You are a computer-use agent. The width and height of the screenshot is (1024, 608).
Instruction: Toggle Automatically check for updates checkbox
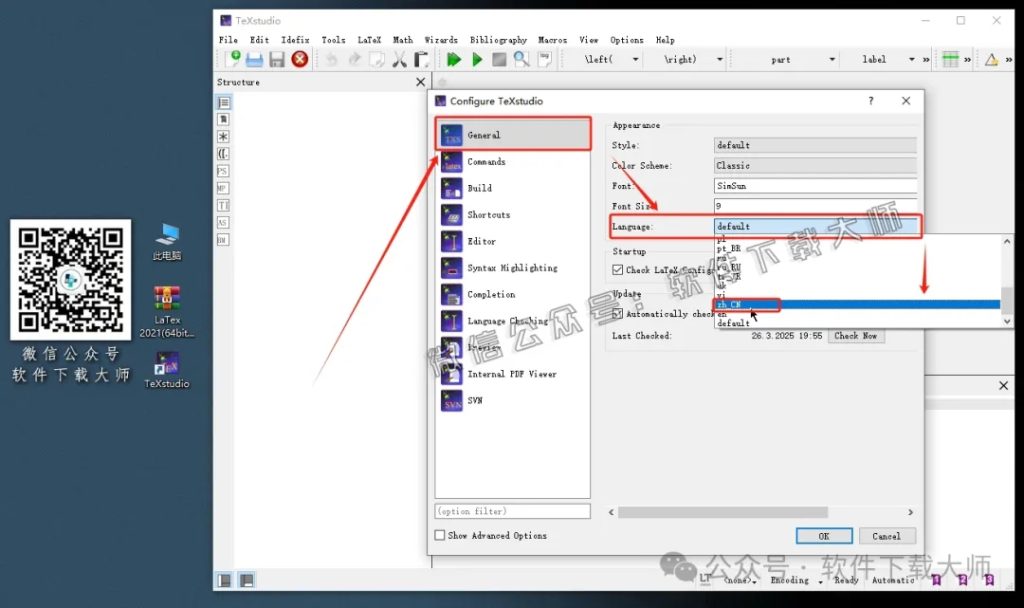point(618,314)
